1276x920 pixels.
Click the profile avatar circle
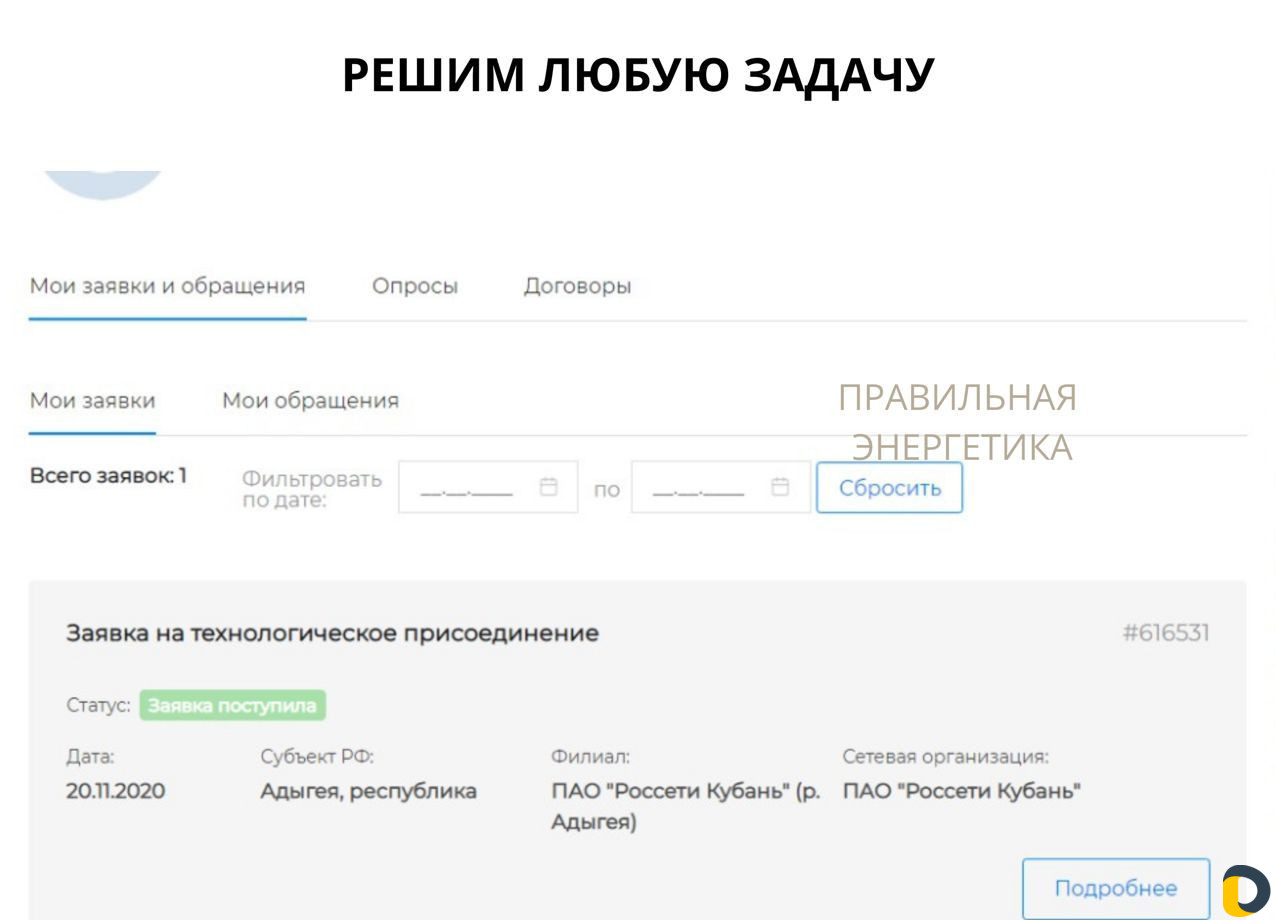click(104, 184)
